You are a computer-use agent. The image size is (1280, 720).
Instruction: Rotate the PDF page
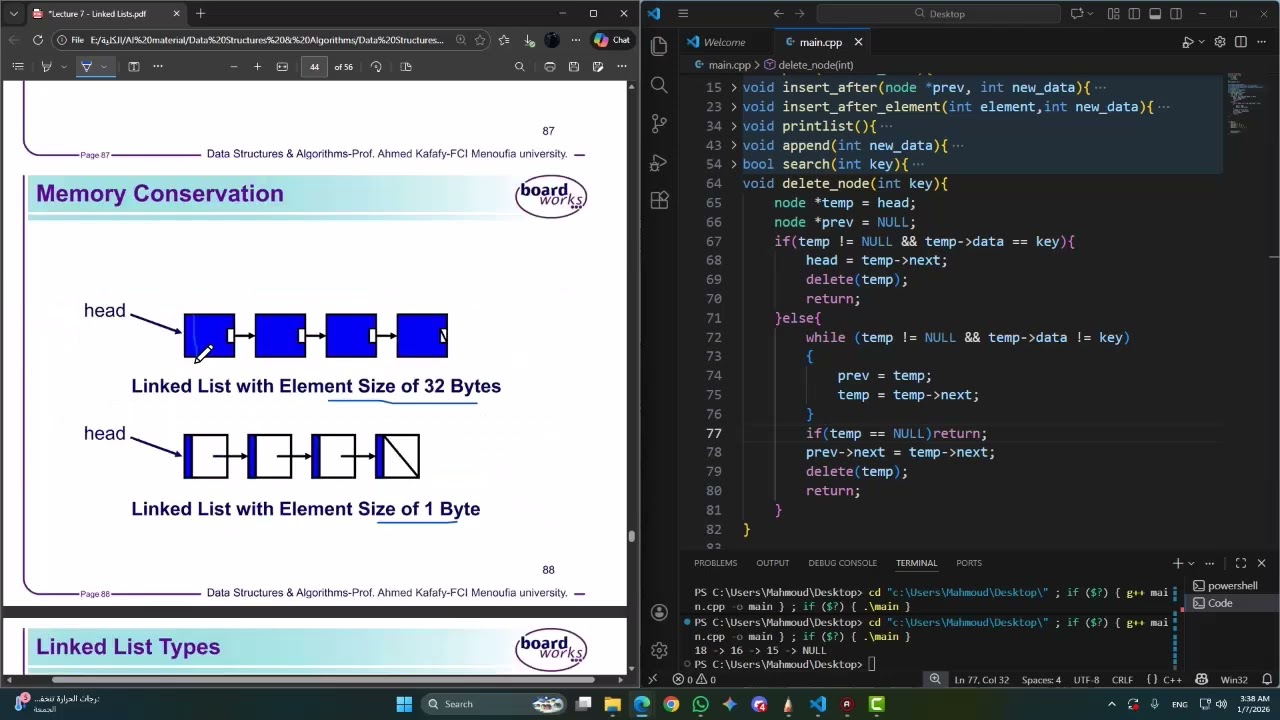click(x=376, y=67)
